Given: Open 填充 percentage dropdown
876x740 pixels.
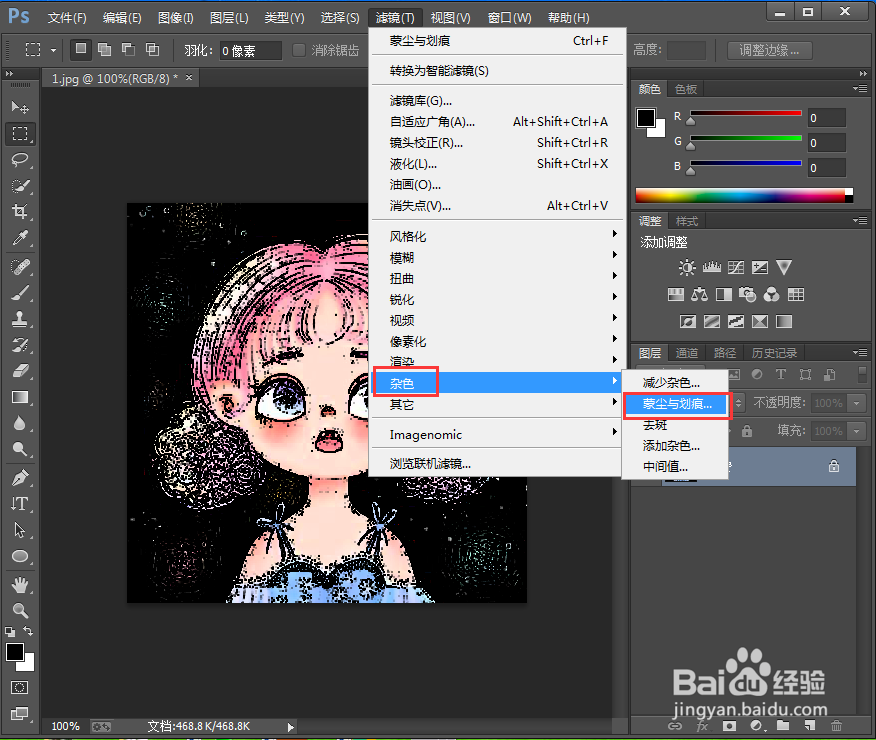Looking at the screenshot, I should 856,431.
